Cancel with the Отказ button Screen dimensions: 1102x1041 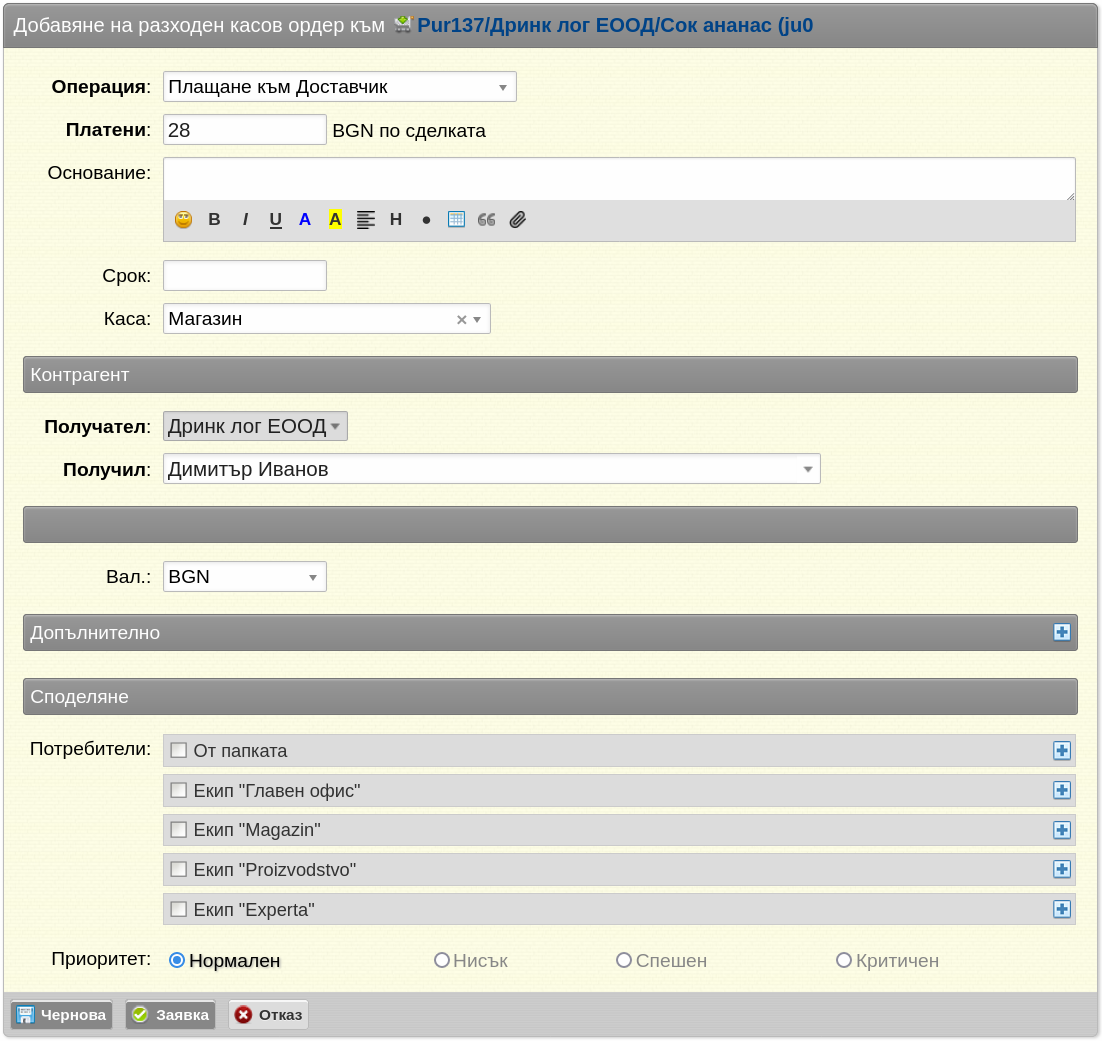[268, 1014]
